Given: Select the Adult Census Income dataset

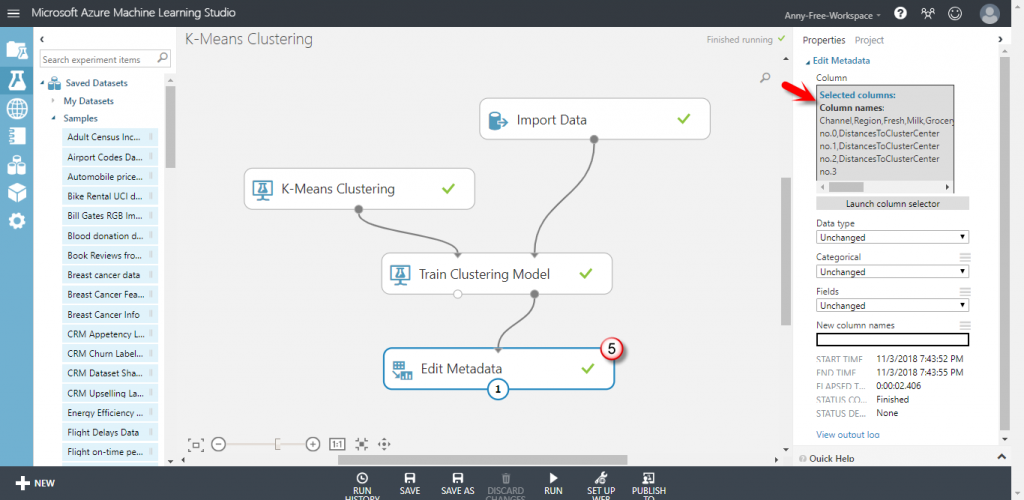Looking at the screenshot, I should 110,137.
